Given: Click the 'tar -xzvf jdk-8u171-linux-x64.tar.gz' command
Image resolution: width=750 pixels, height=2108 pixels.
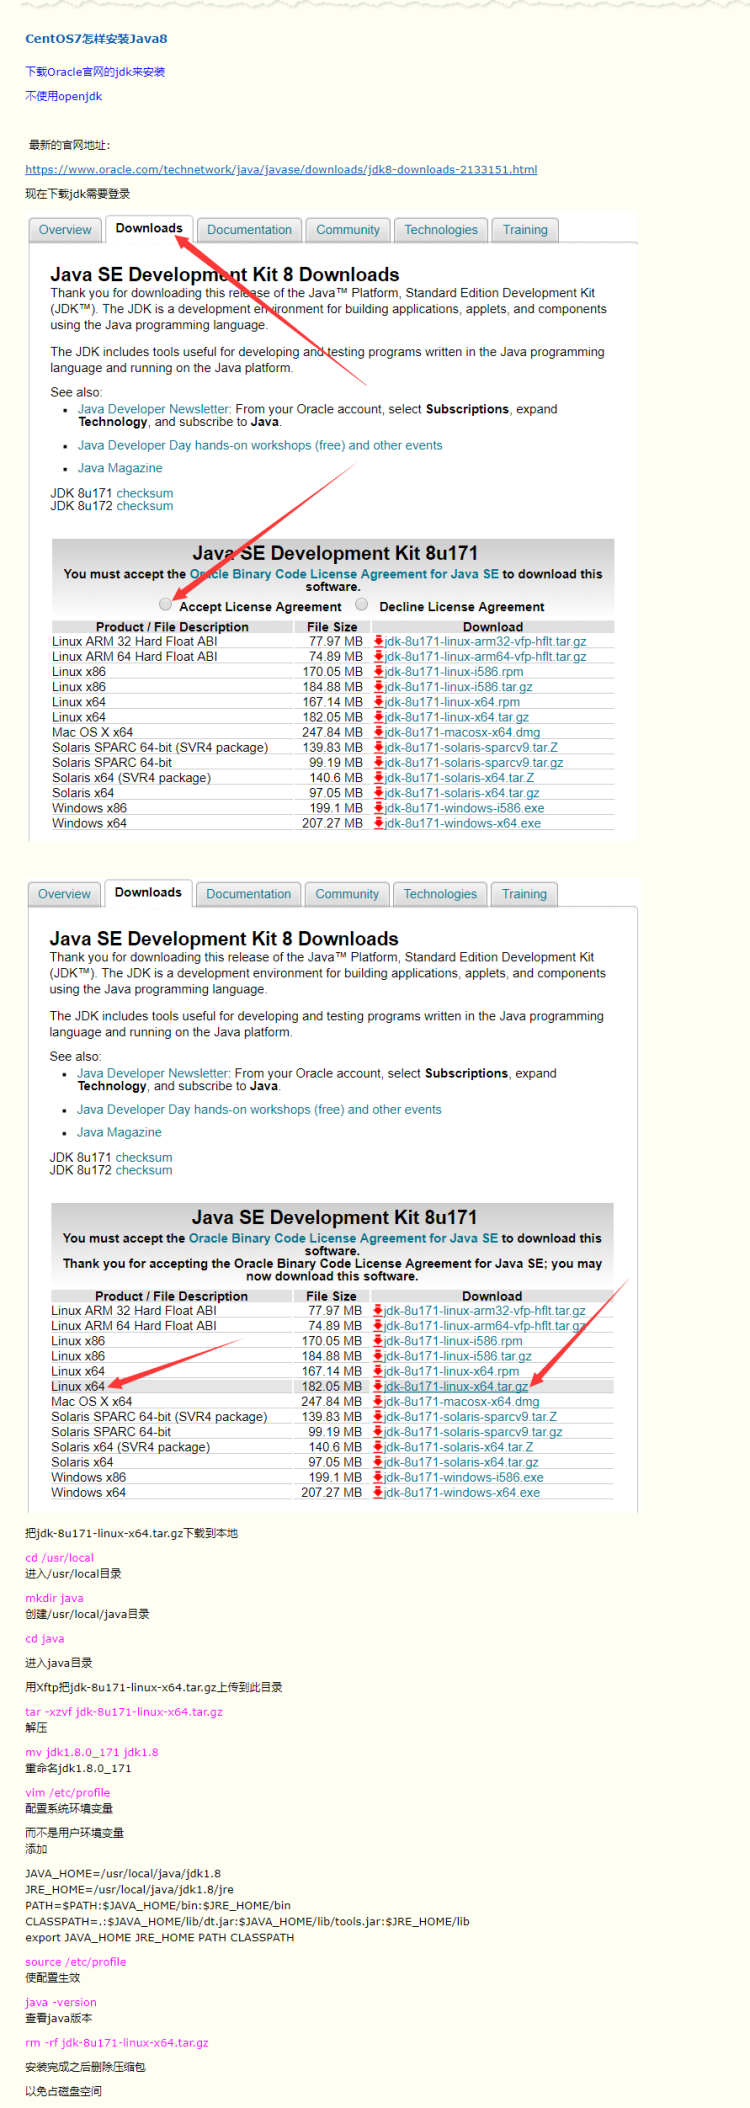Looking at the screenshot, I should (x=124, y=1712).
